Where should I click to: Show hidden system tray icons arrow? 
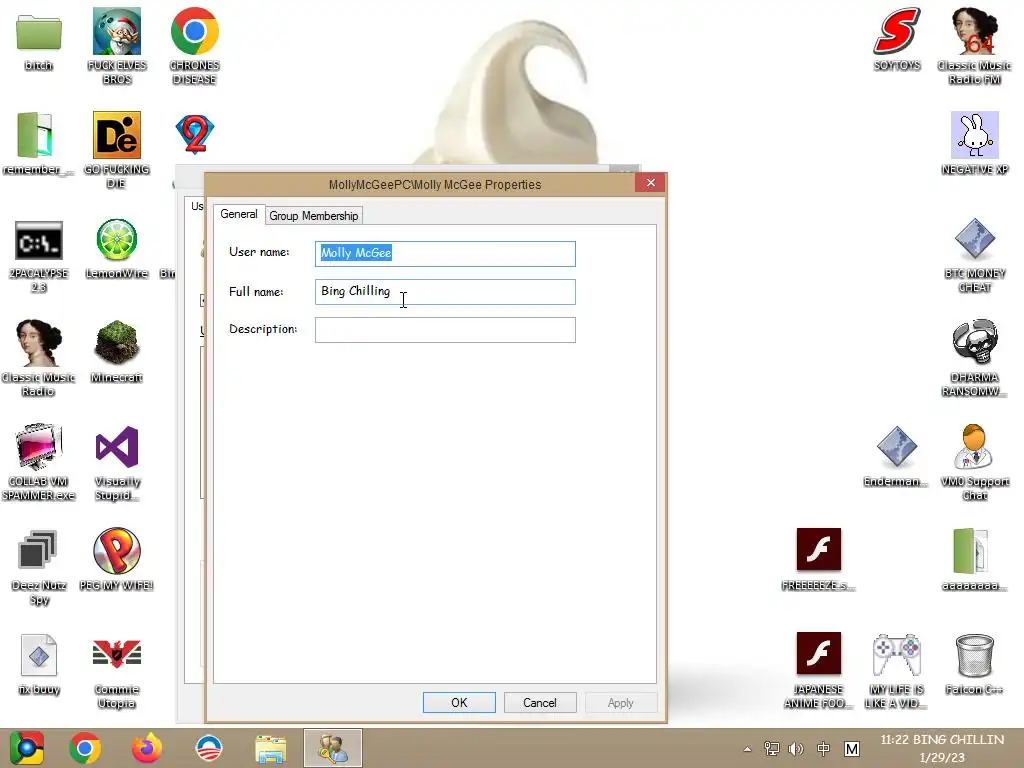tap(747, 749)
